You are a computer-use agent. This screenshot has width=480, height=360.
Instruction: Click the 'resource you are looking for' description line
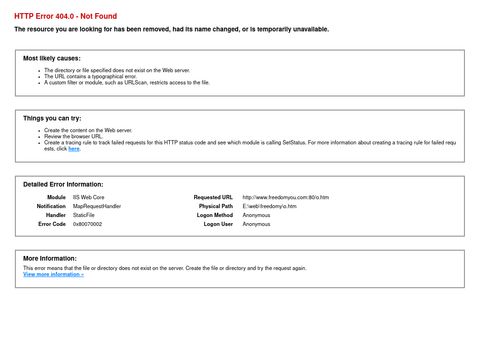point(171,29)
